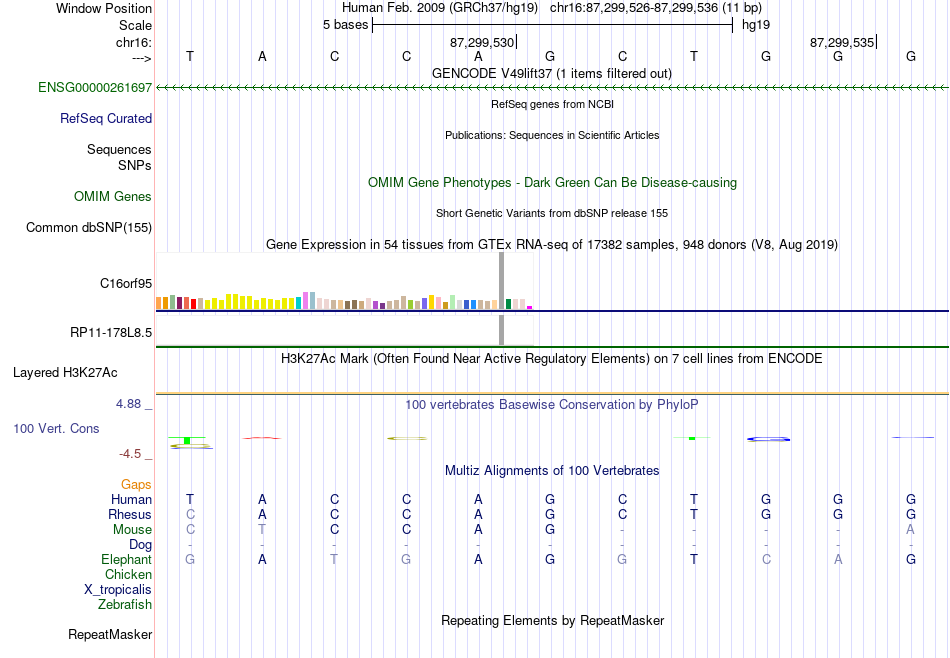Click the Chicken species label
Image resolution: width=950 pixels, height=658 pixels.
coord(128,574)
